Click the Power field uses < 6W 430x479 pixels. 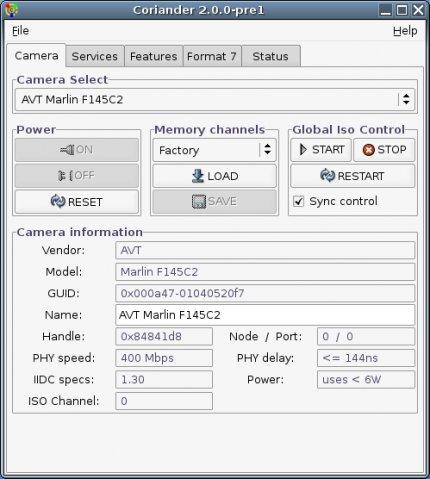[x=366, y=379]
